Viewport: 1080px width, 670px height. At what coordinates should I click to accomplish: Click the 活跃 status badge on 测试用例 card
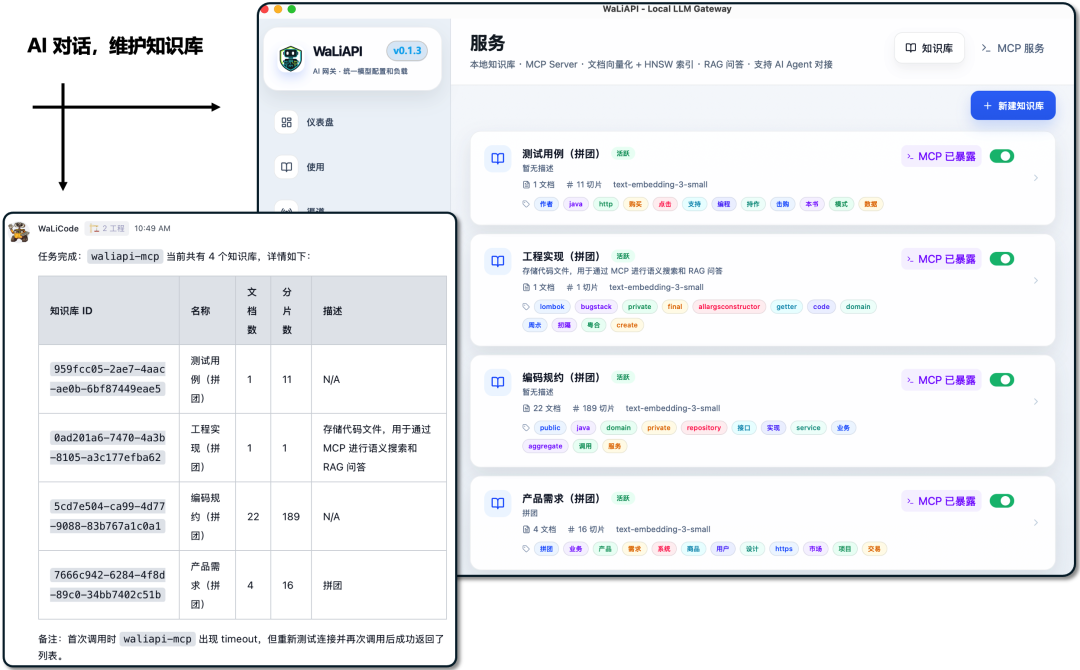click(623, 154)
